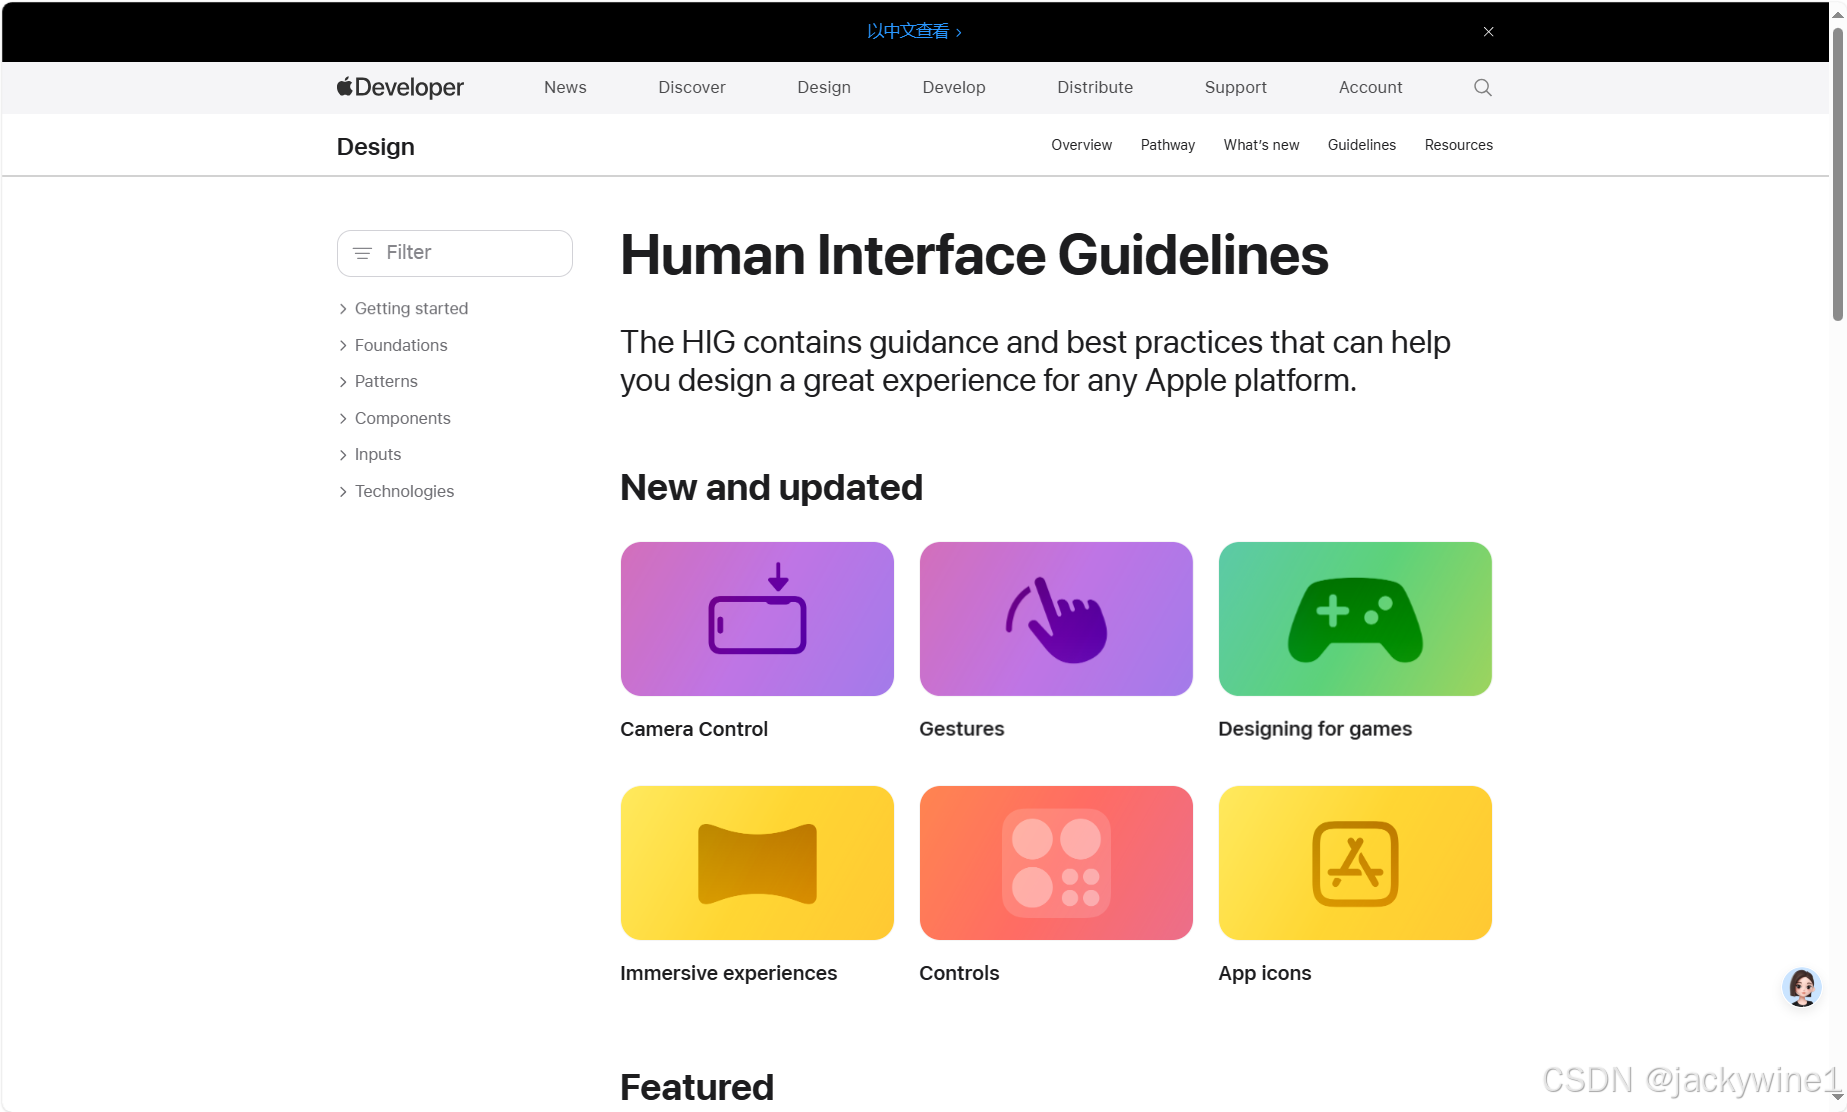Open Inputs sidebar item
The height and width of the screenshot is (1112, 1847).
(378, 455)
